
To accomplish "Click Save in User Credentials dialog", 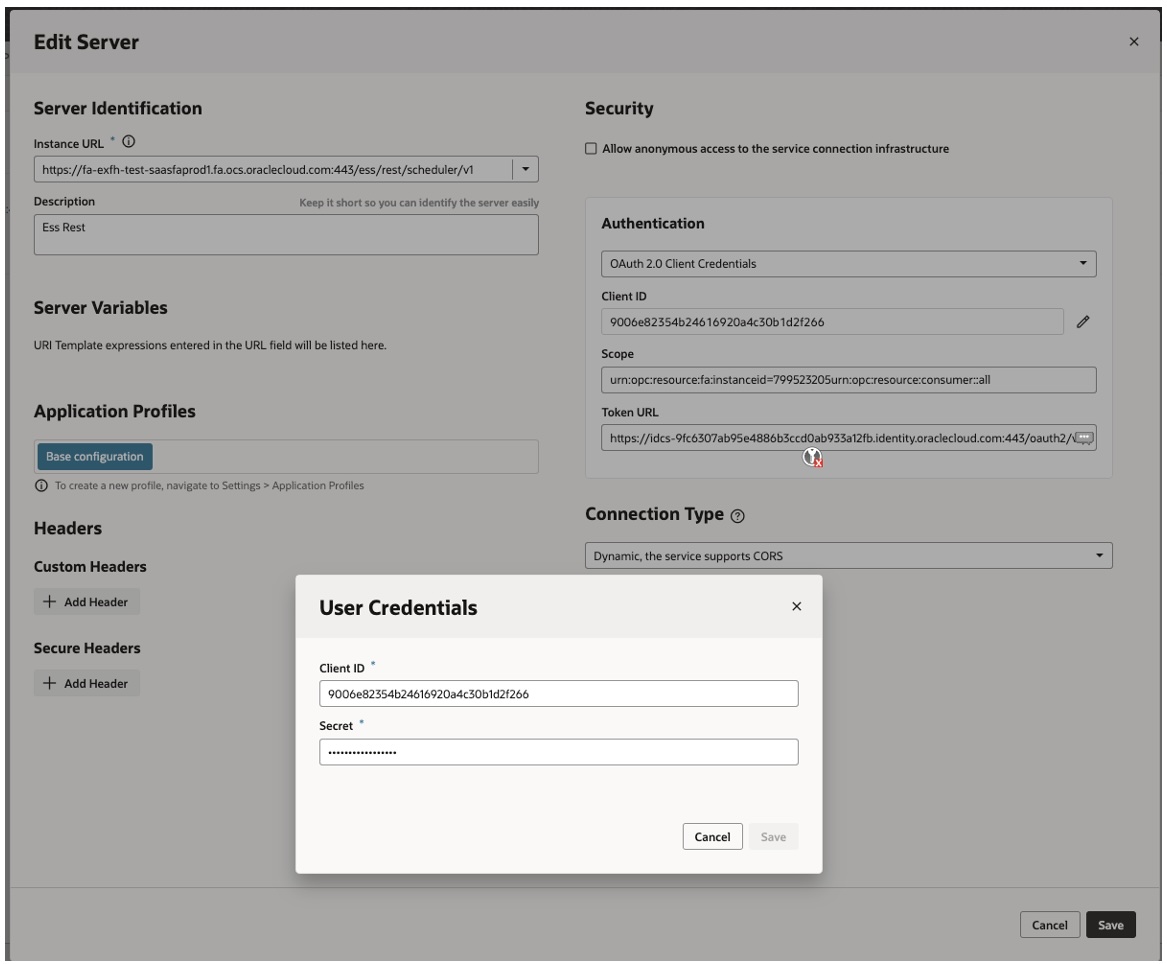I will pyautogui.click(x=773, y=837).
